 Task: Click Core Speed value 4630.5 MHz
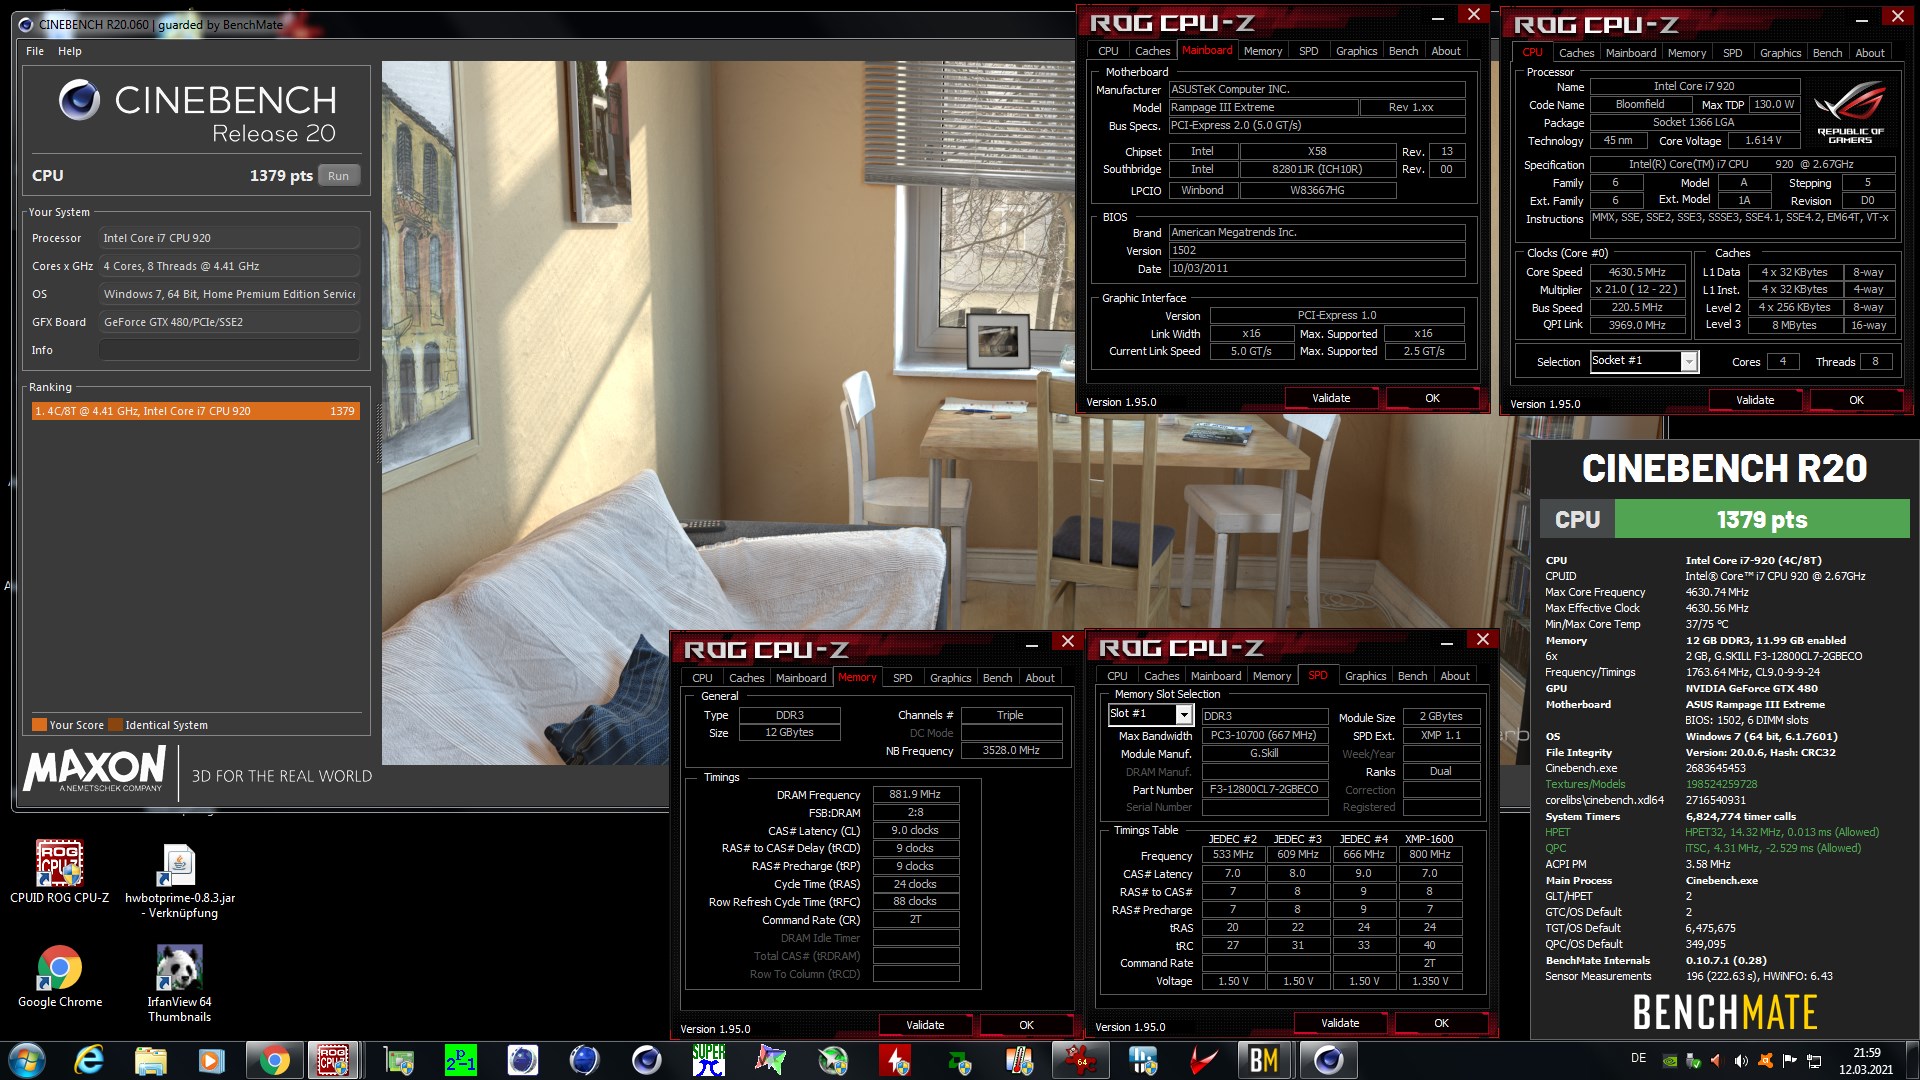tap(1636, 272)
